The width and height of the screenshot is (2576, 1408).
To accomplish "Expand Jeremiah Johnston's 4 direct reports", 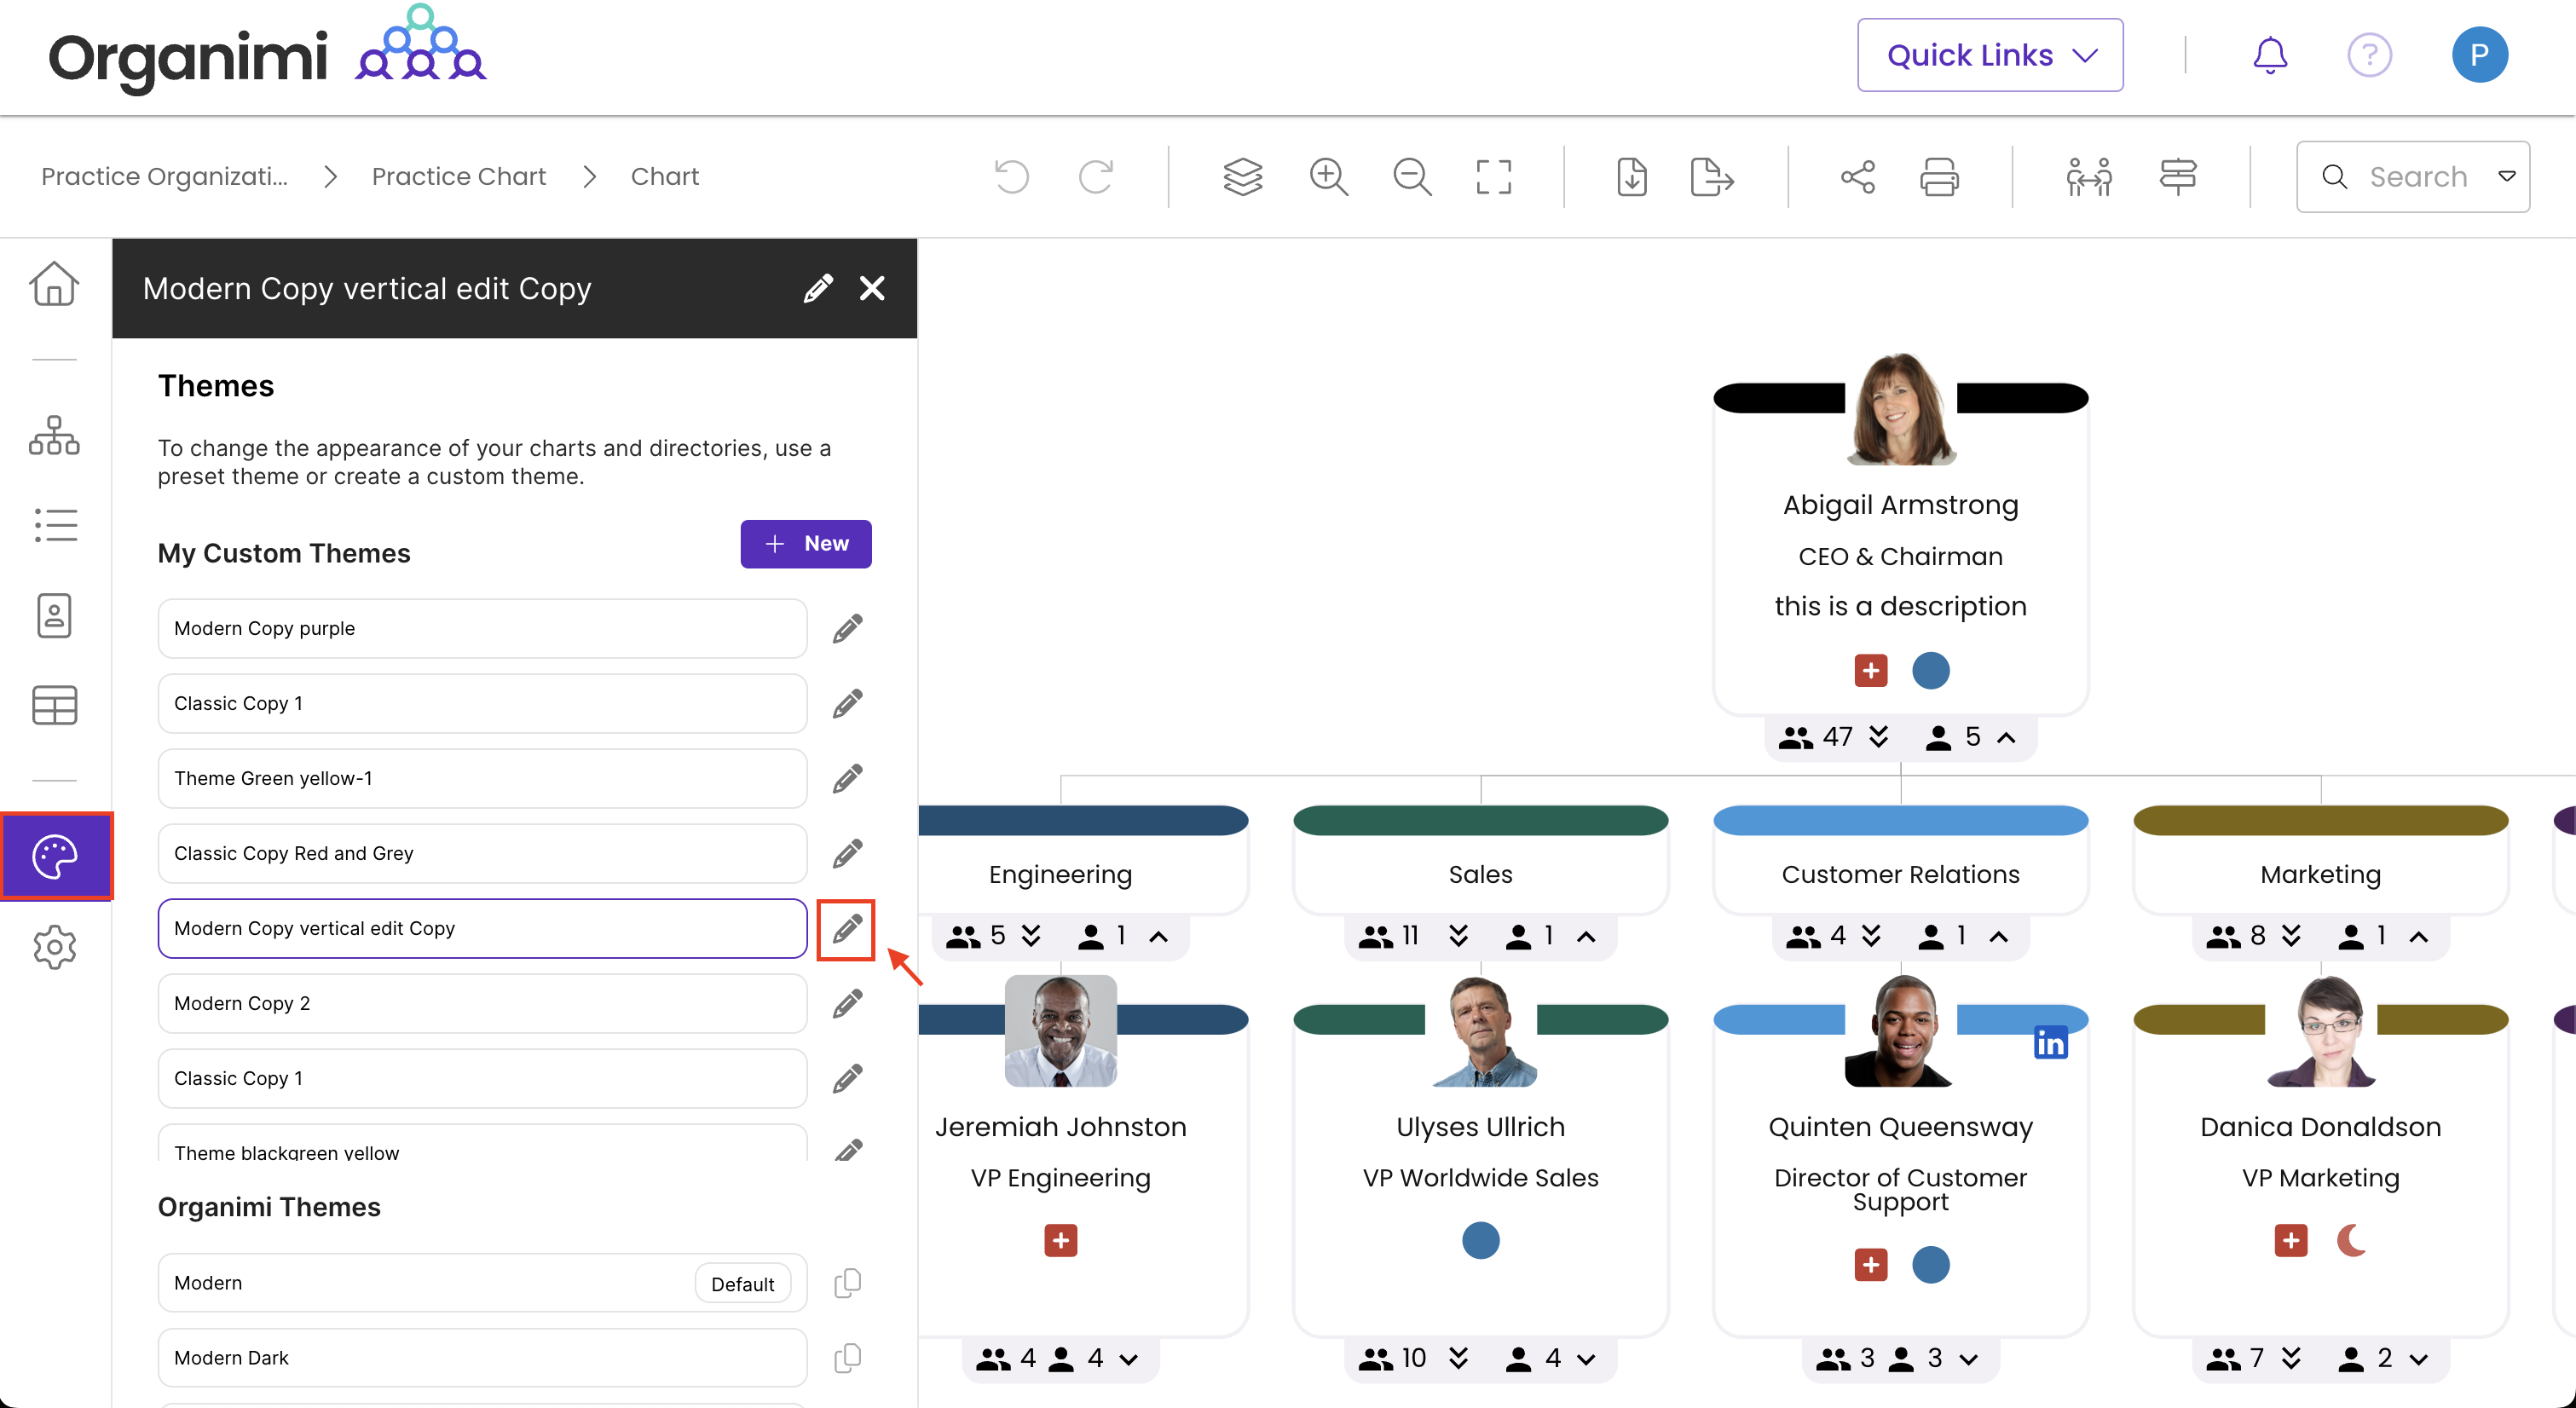I will [1129, 1359].
